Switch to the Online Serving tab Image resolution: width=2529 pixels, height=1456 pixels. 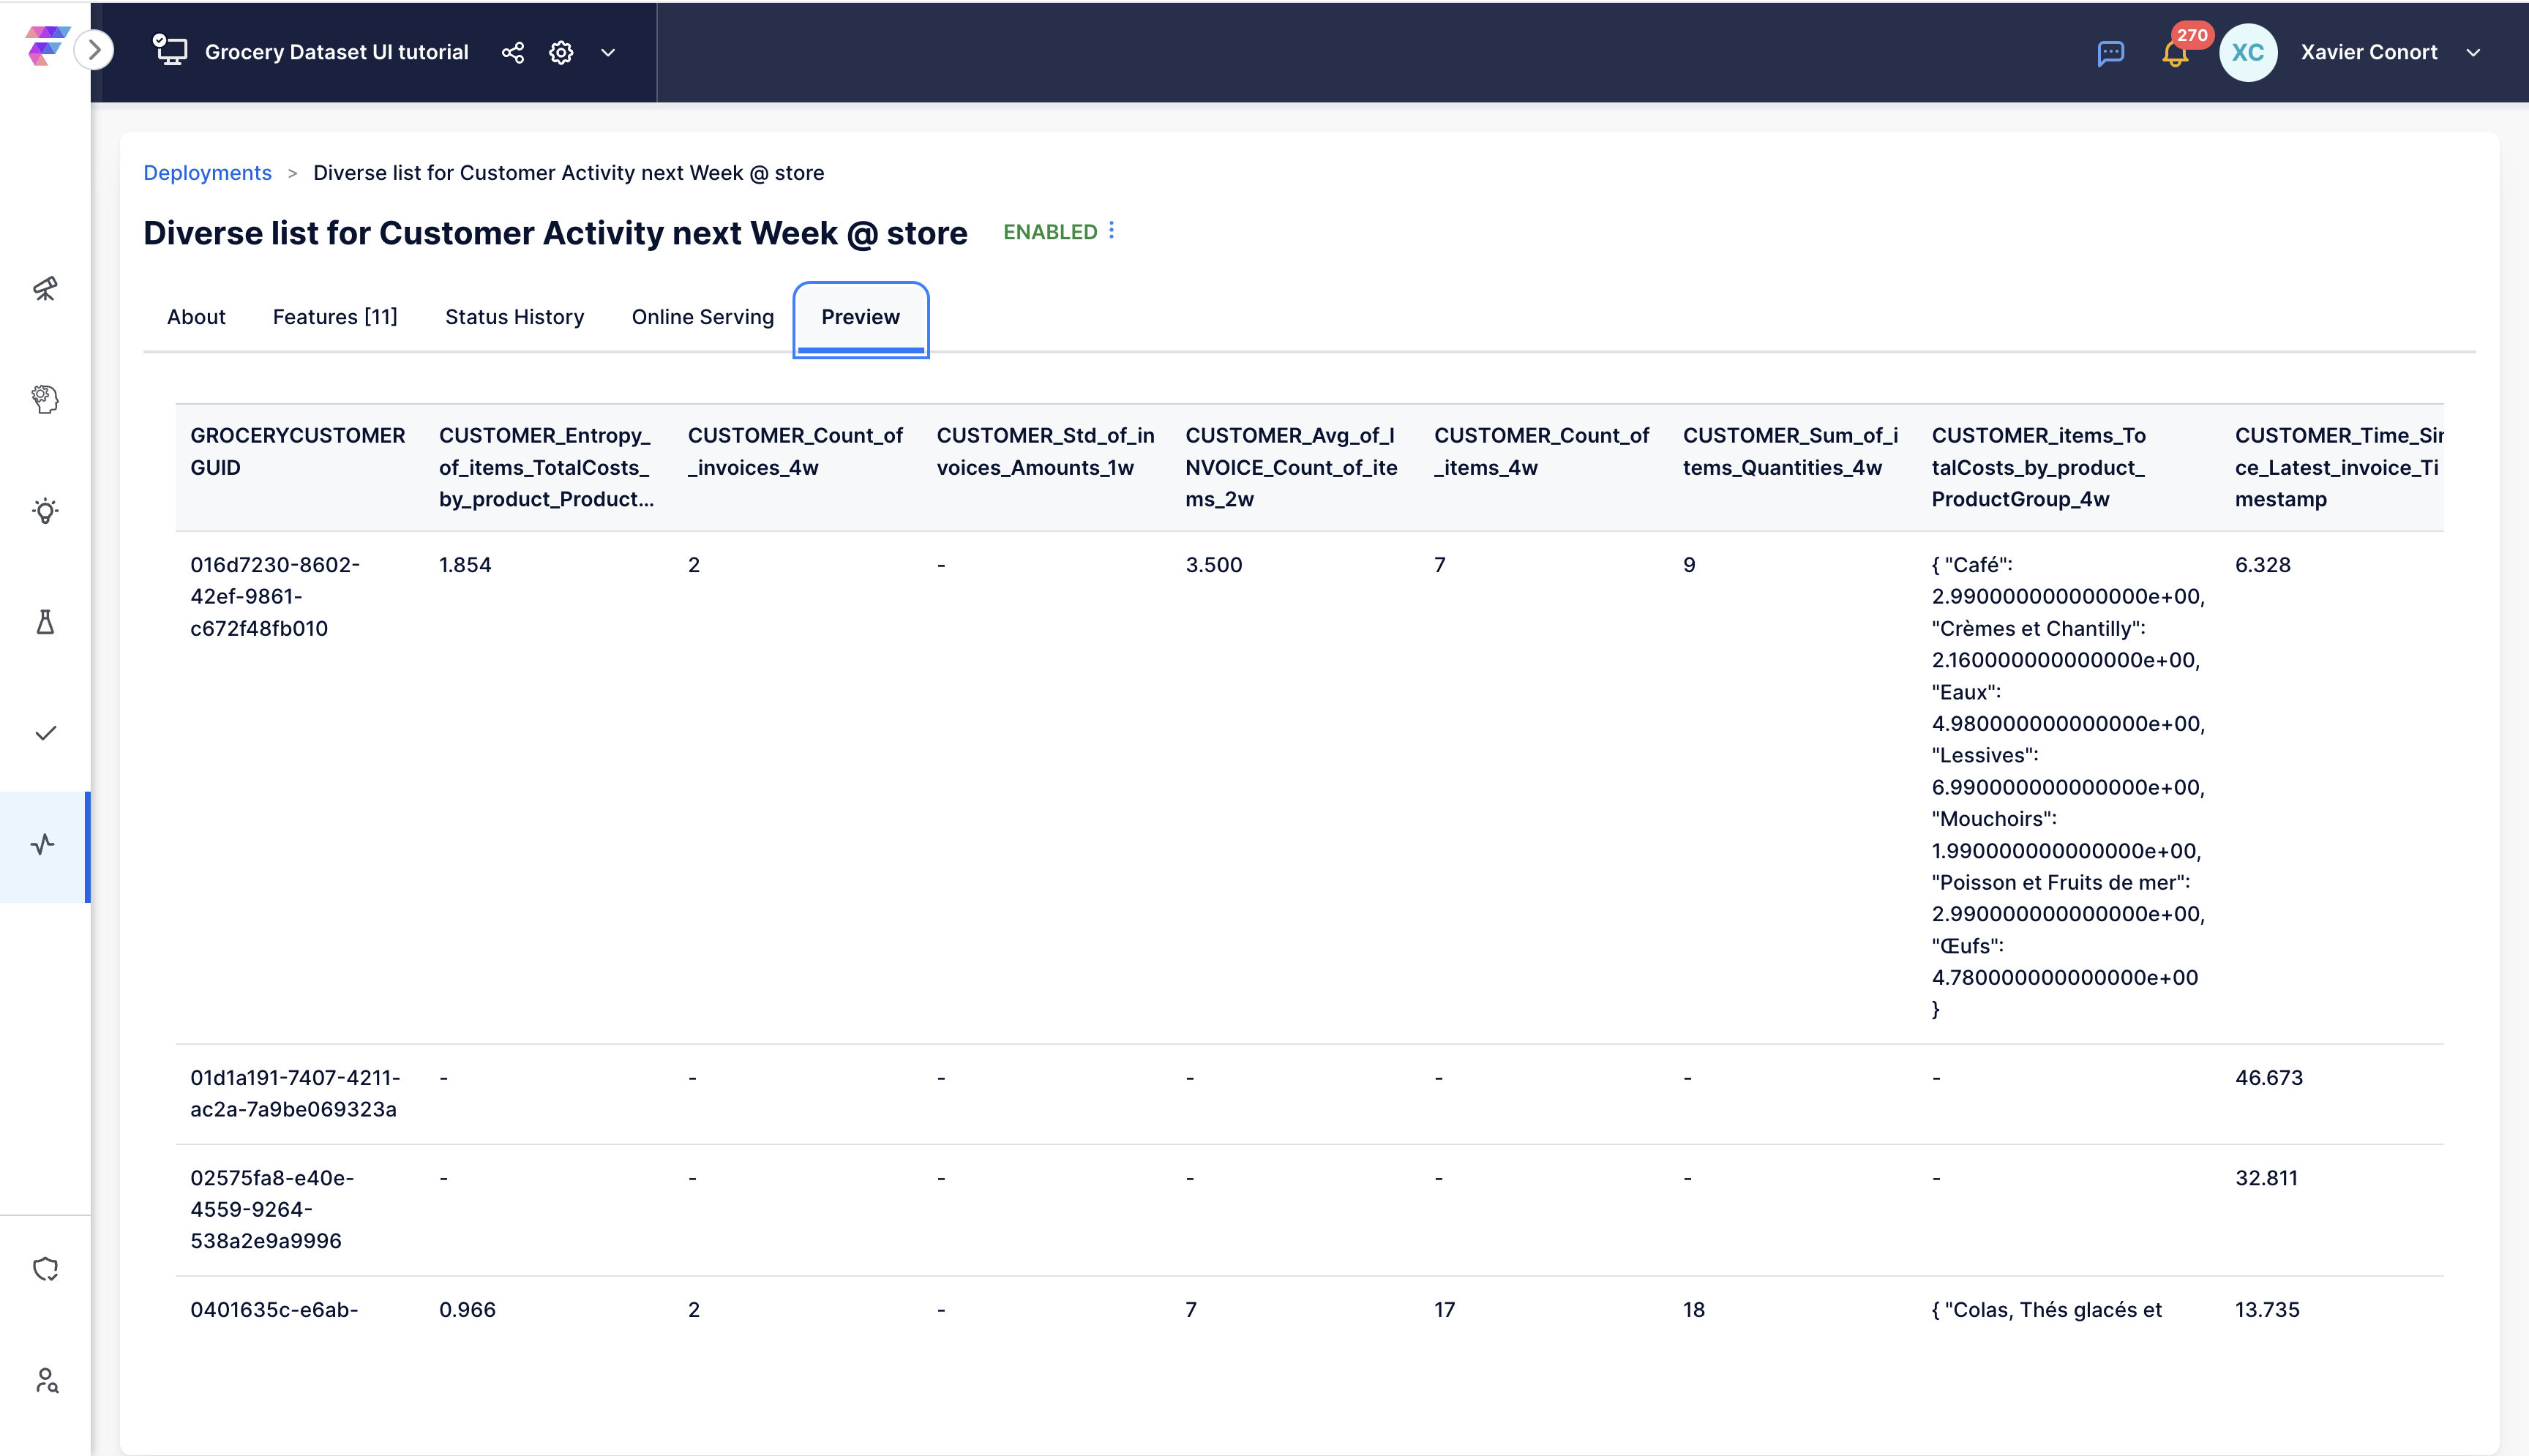(702, 317)
